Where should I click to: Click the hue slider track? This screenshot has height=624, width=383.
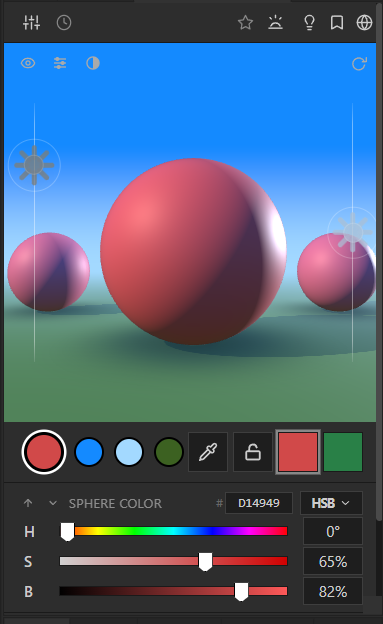(x=174, y=531)
